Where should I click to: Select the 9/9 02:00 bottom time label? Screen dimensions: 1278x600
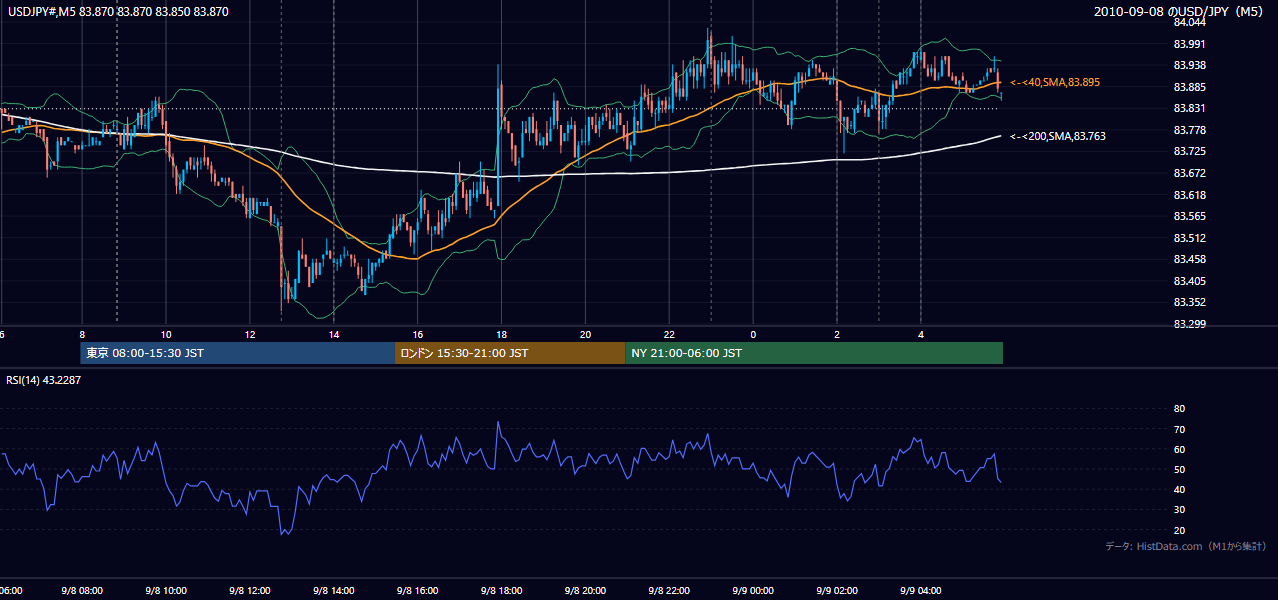tap(838, 591)
